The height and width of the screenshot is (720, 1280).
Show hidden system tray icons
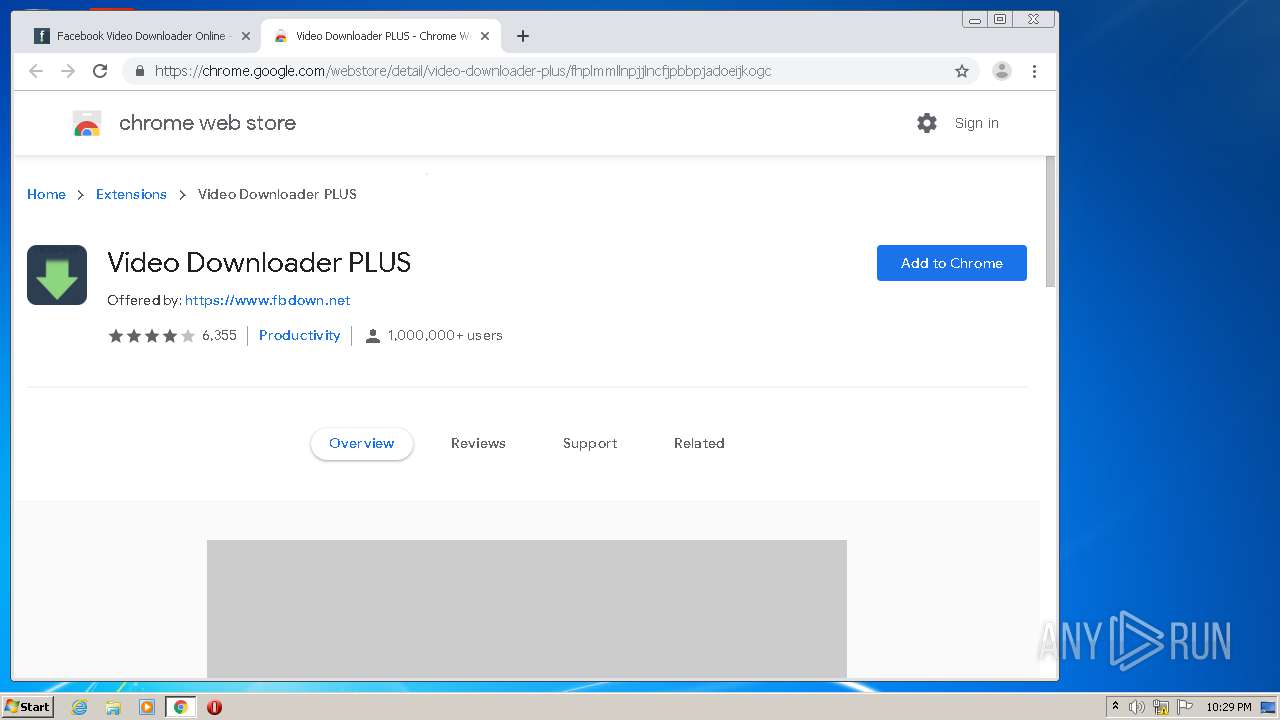(1115, 707)
